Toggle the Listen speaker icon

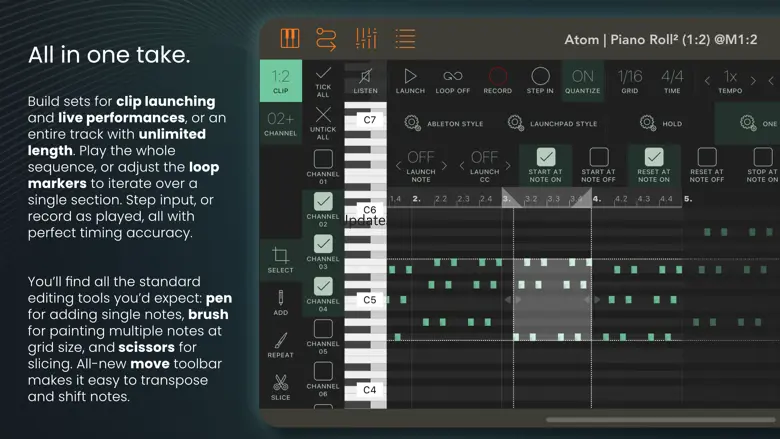coord(366,80)
